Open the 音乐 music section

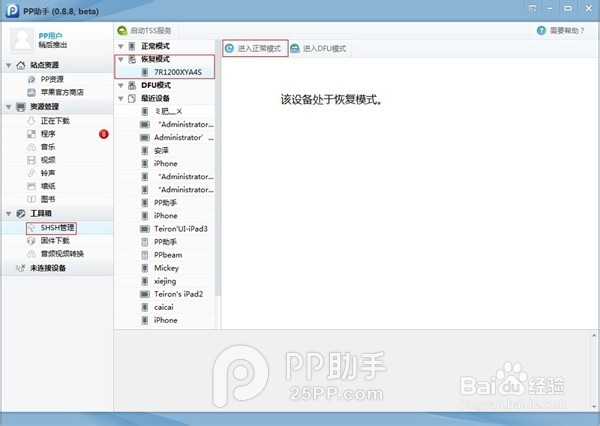(x=57, y=147)
